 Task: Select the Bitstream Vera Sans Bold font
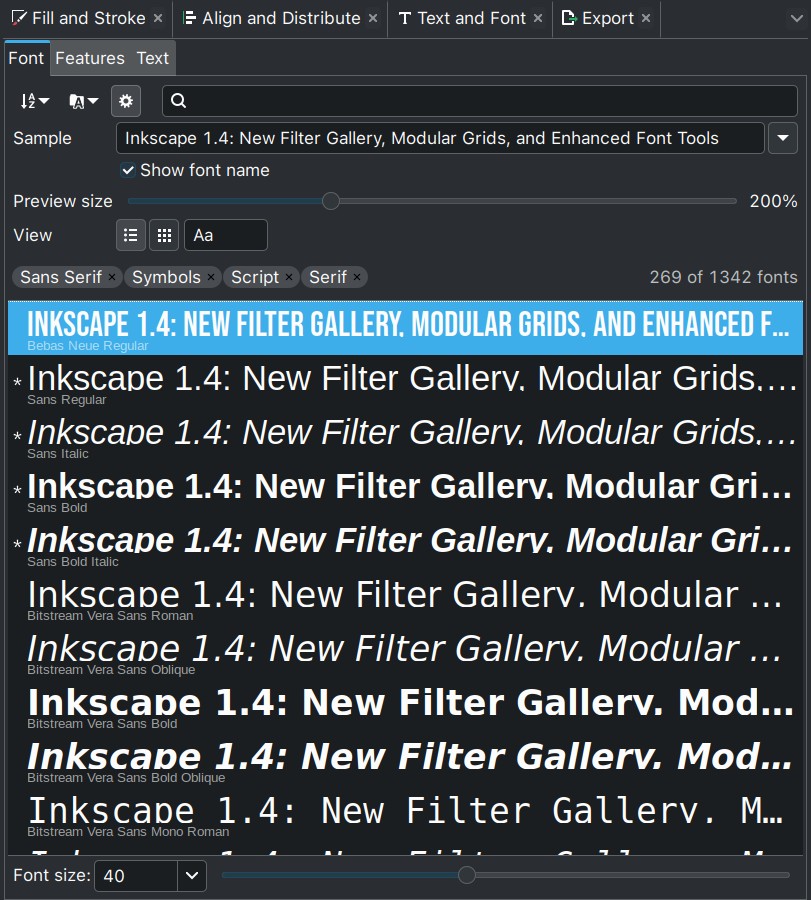coord(405,706)
